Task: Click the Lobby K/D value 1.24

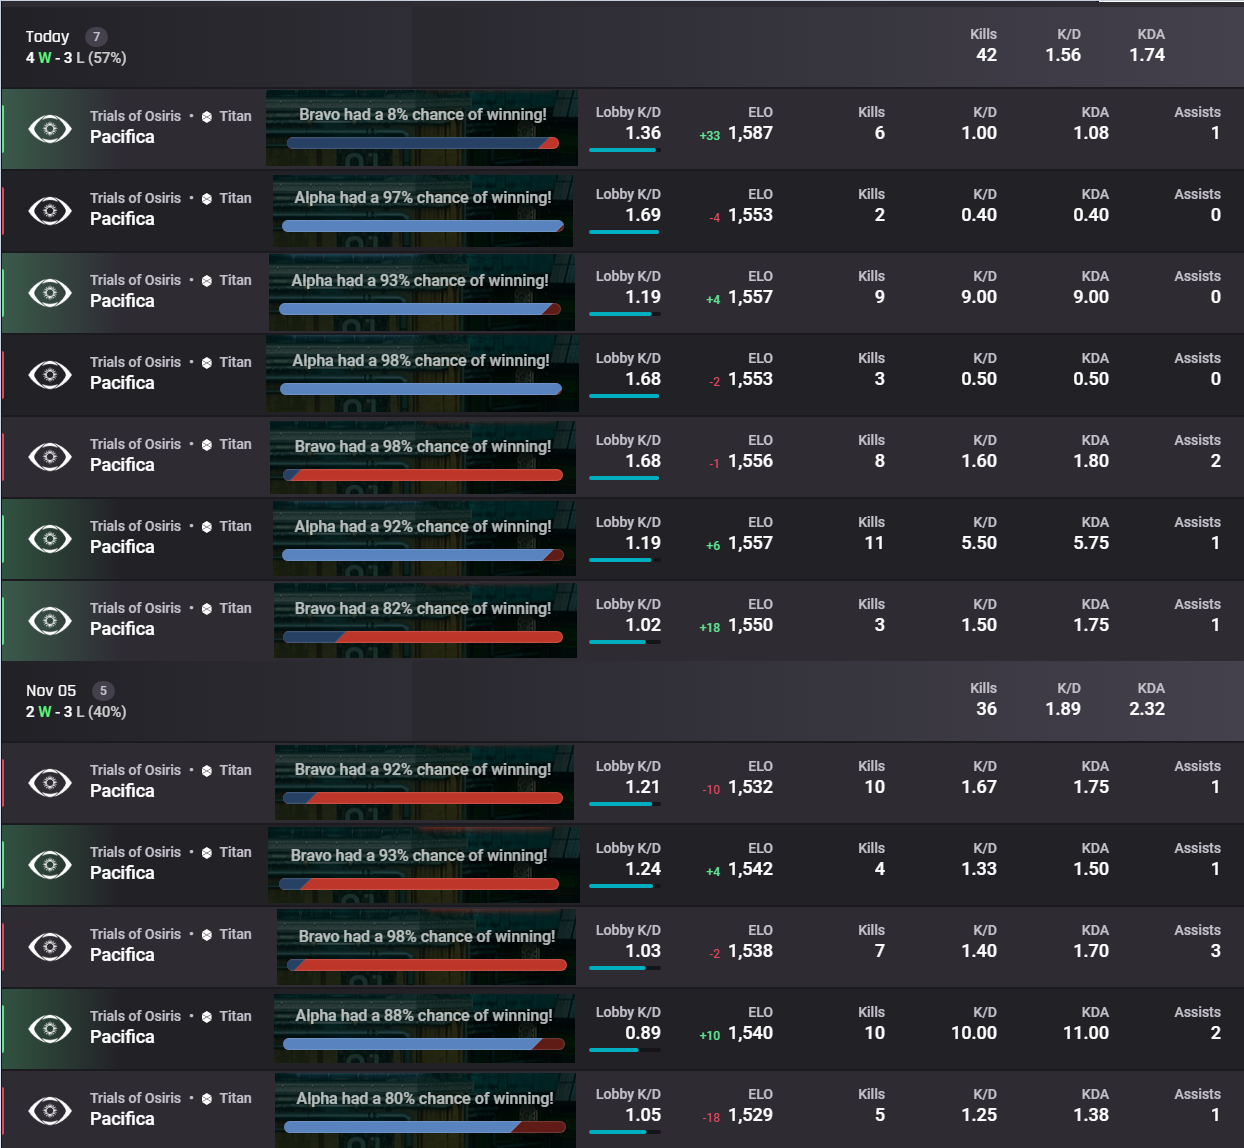Action: point(643,869)
